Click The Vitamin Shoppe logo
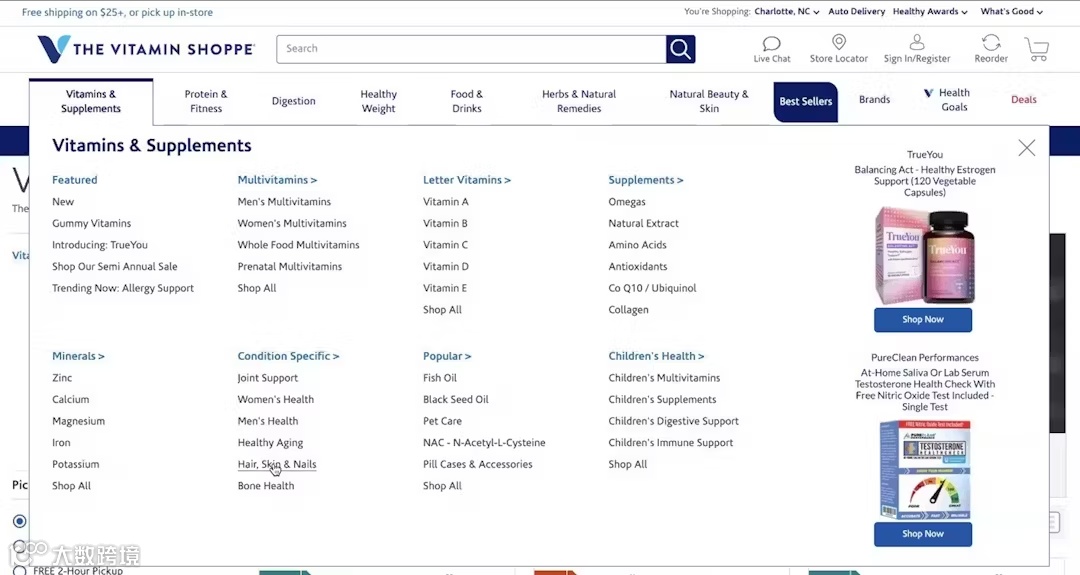 coord(145,49)
